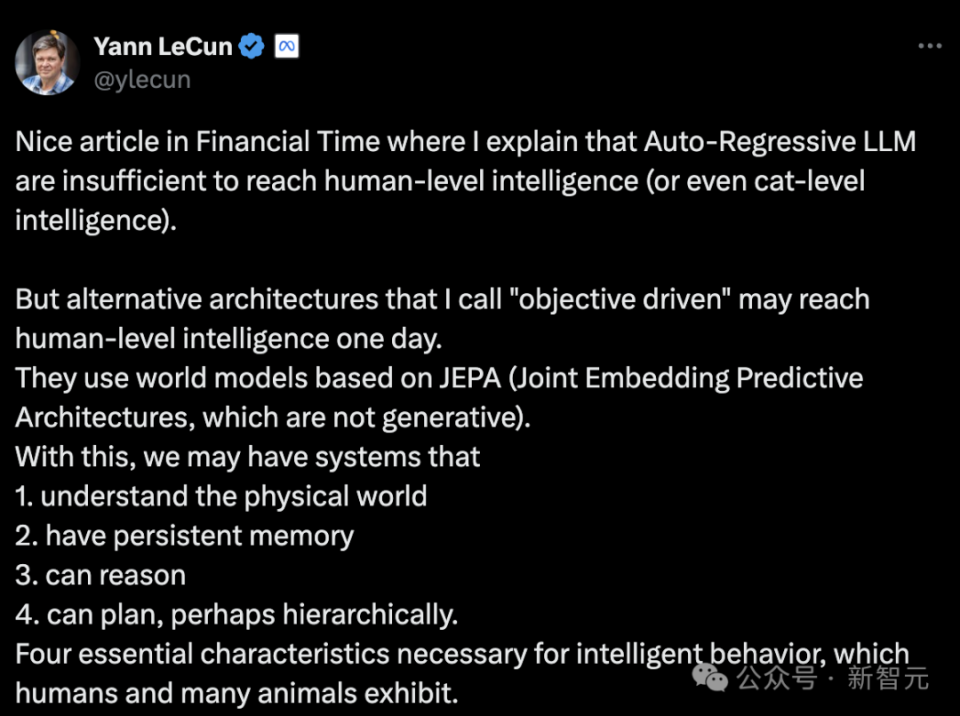Image resolution: width=960 pixels, height=716 pixels.
Task: Click list item "can plan, perhaps hierarchically"
Action: coord(252,615)
